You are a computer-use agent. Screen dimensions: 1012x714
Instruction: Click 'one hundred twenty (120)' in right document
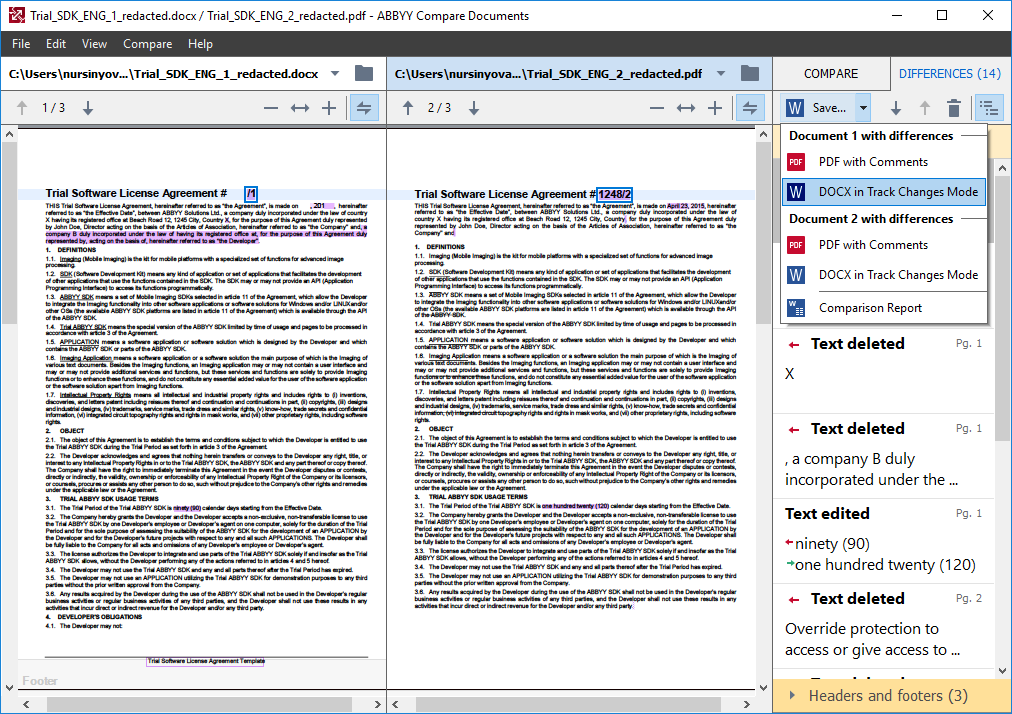click(576, 506)
